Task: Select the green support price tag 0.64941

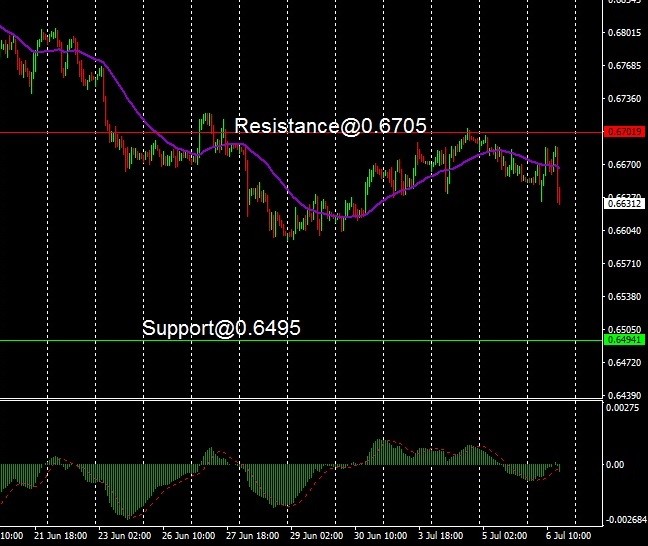Action: tap(624, 340)
